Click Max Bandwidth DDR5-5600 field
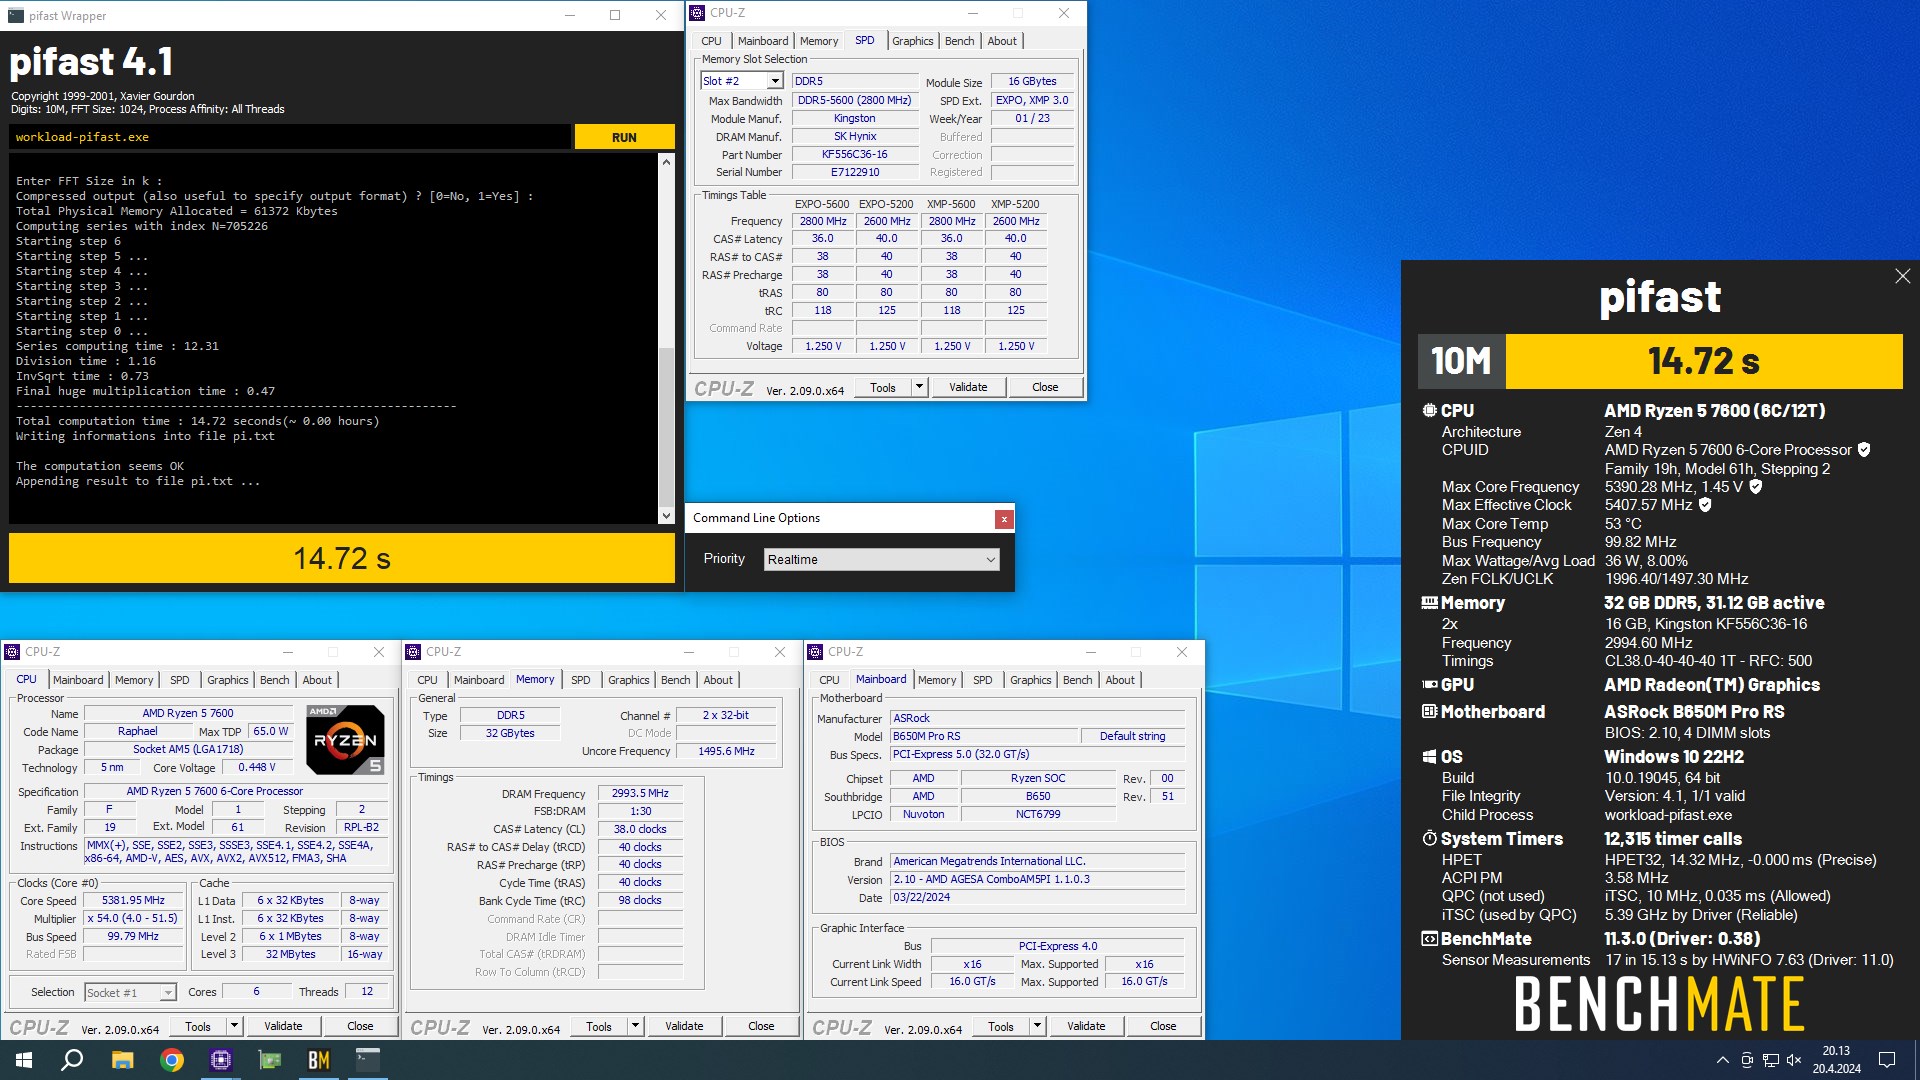 coord(855,101)
